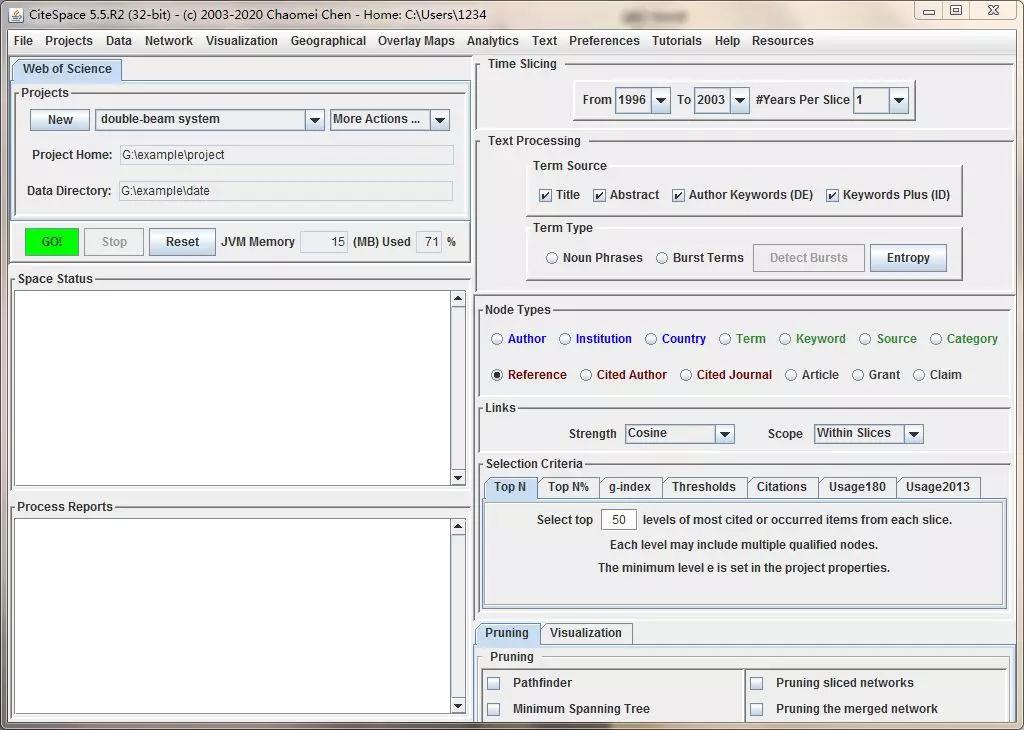Select the Institution node type
1024x730 pixels.
coord(565,339)
